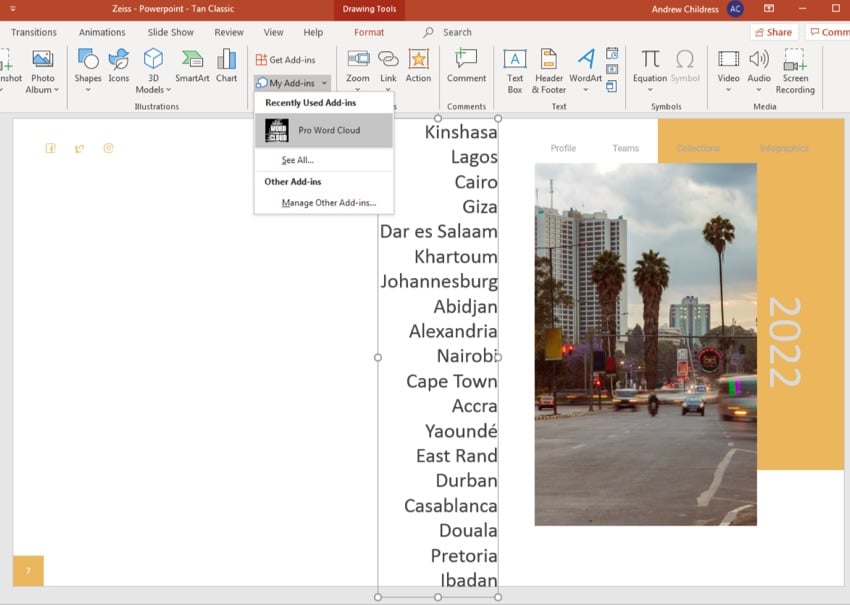Image resolution: width=850 pixels, height=605 pixels.
Task: Expand the 3D Models dropdown
Action: [153, 90]
